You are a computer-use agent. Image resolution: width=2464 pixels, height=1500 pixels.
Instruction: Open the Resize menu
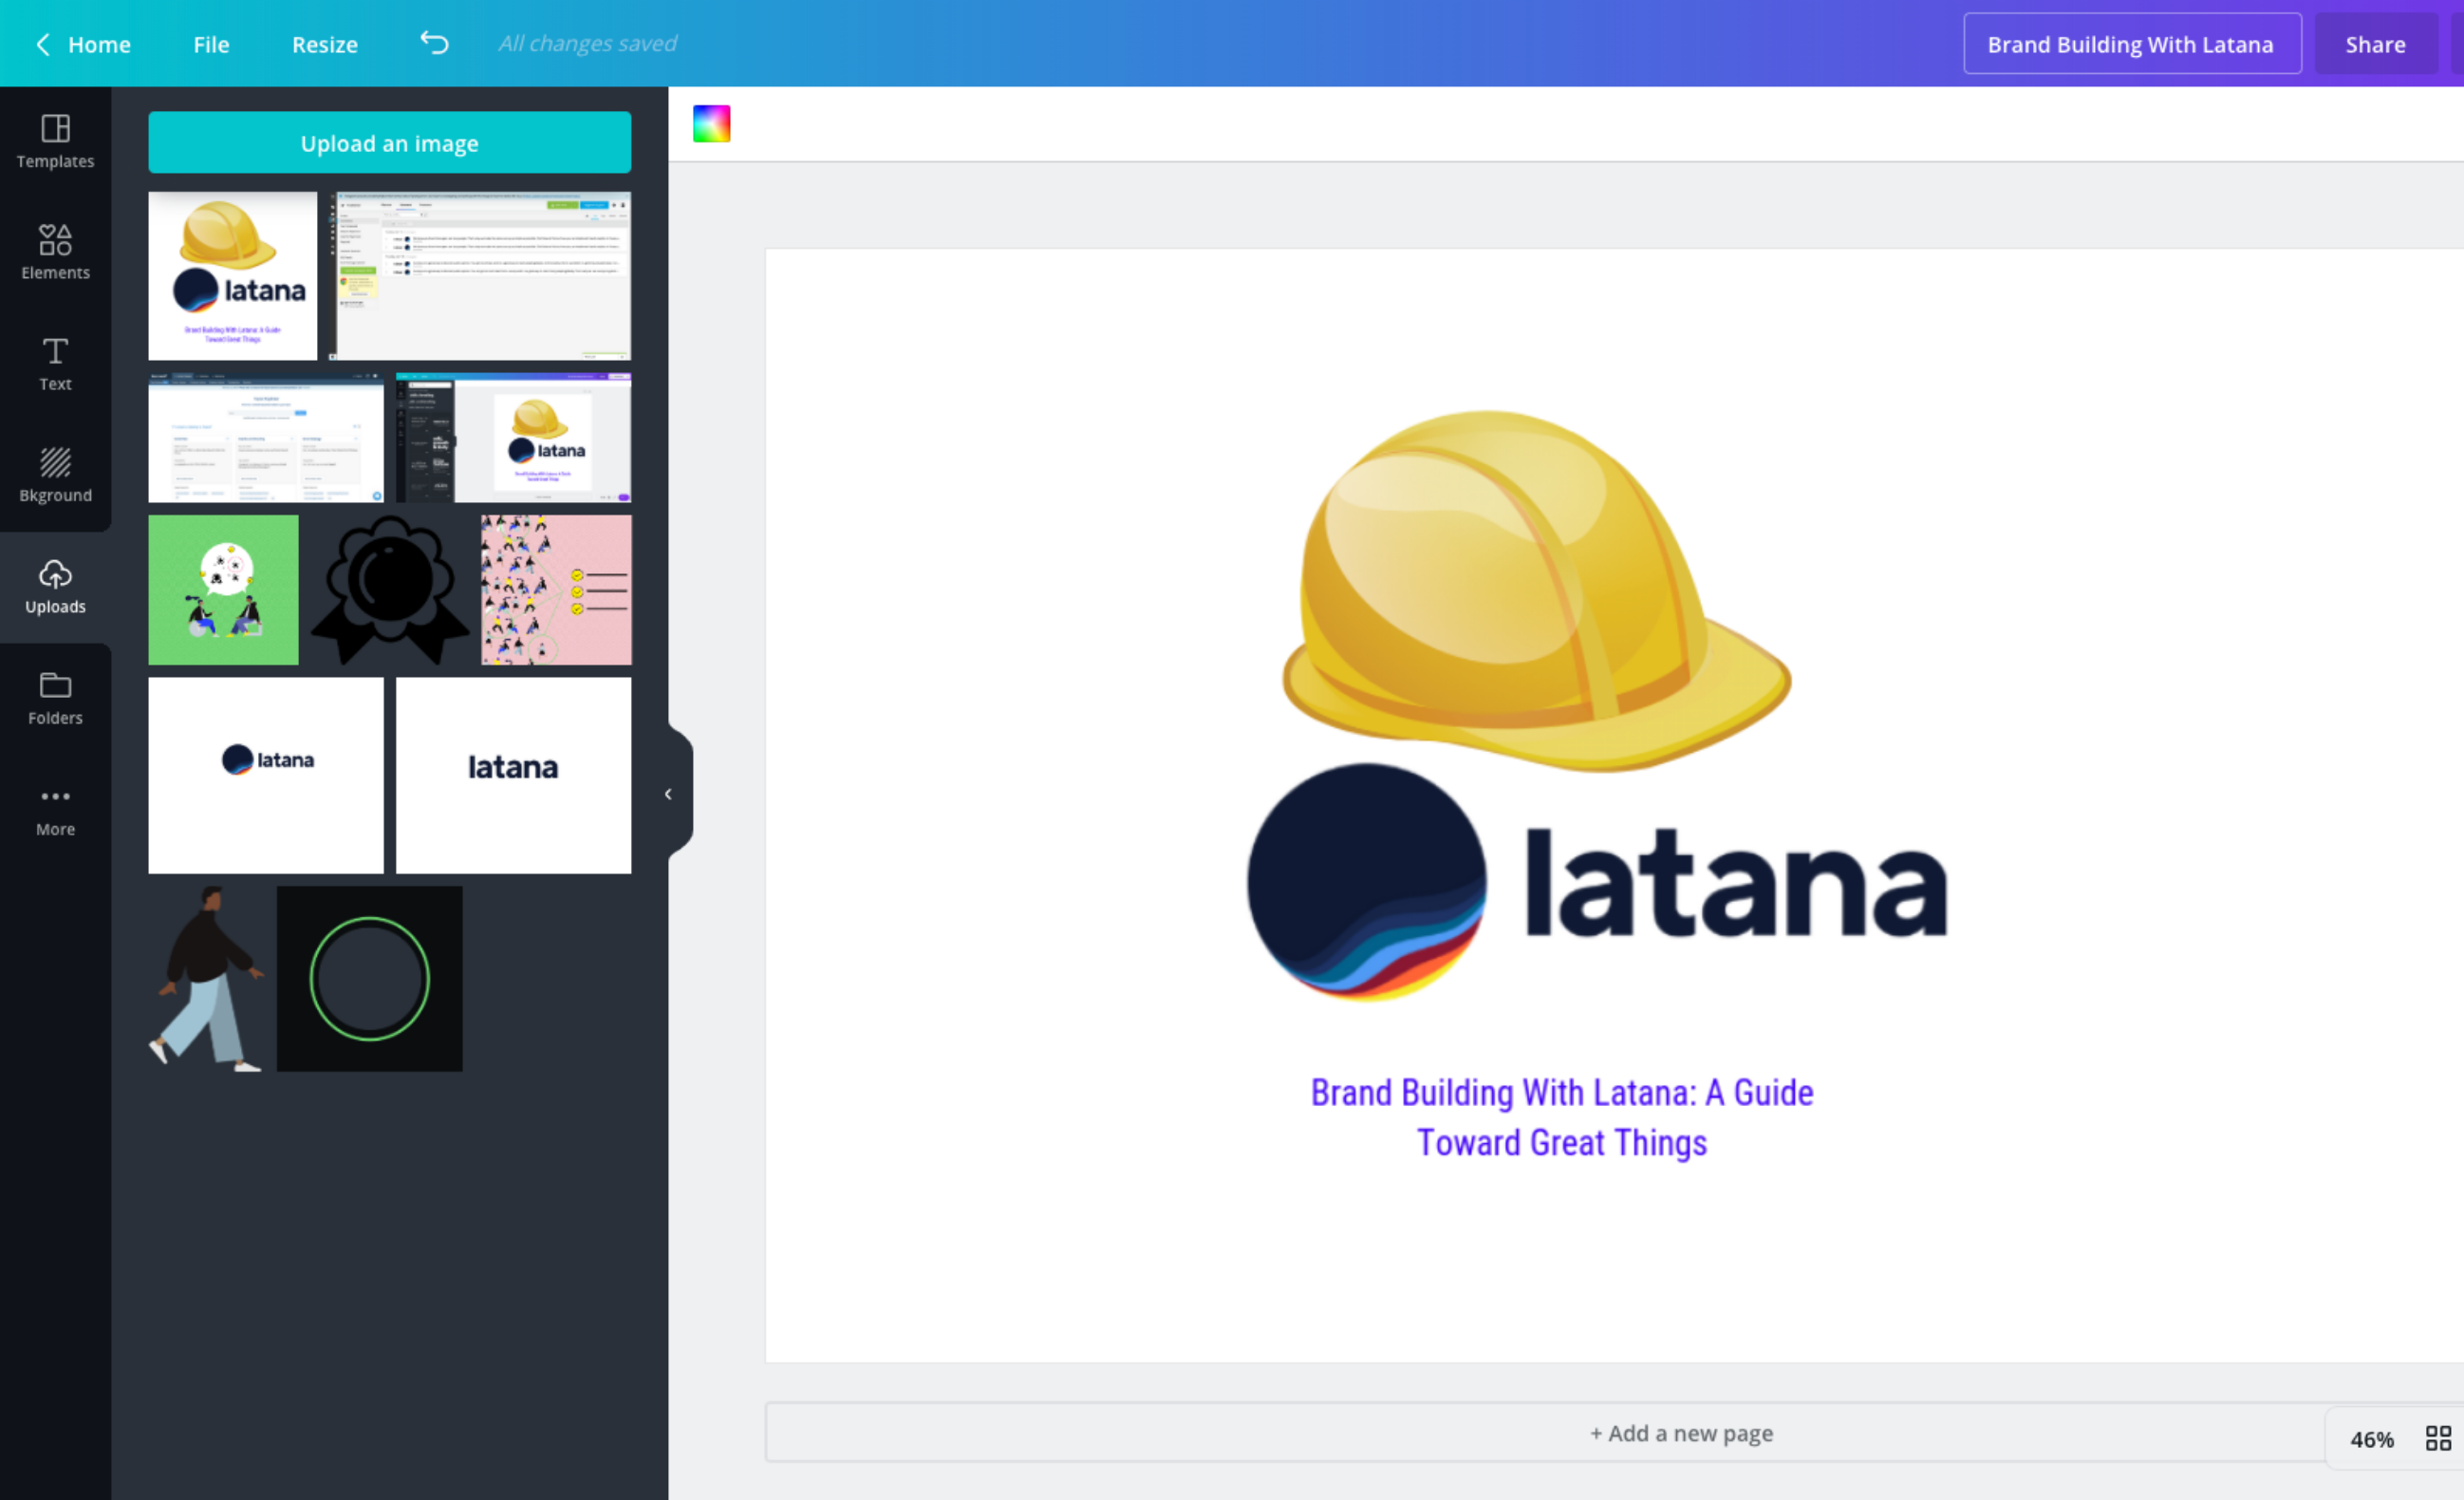325,44
